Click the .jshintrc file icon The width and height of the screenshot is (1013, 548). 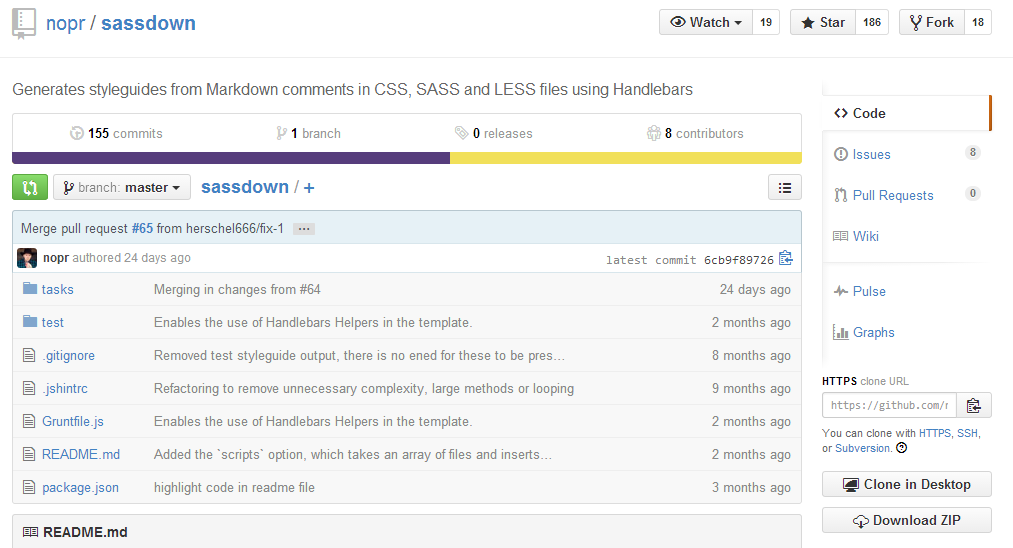pos(28,388)
